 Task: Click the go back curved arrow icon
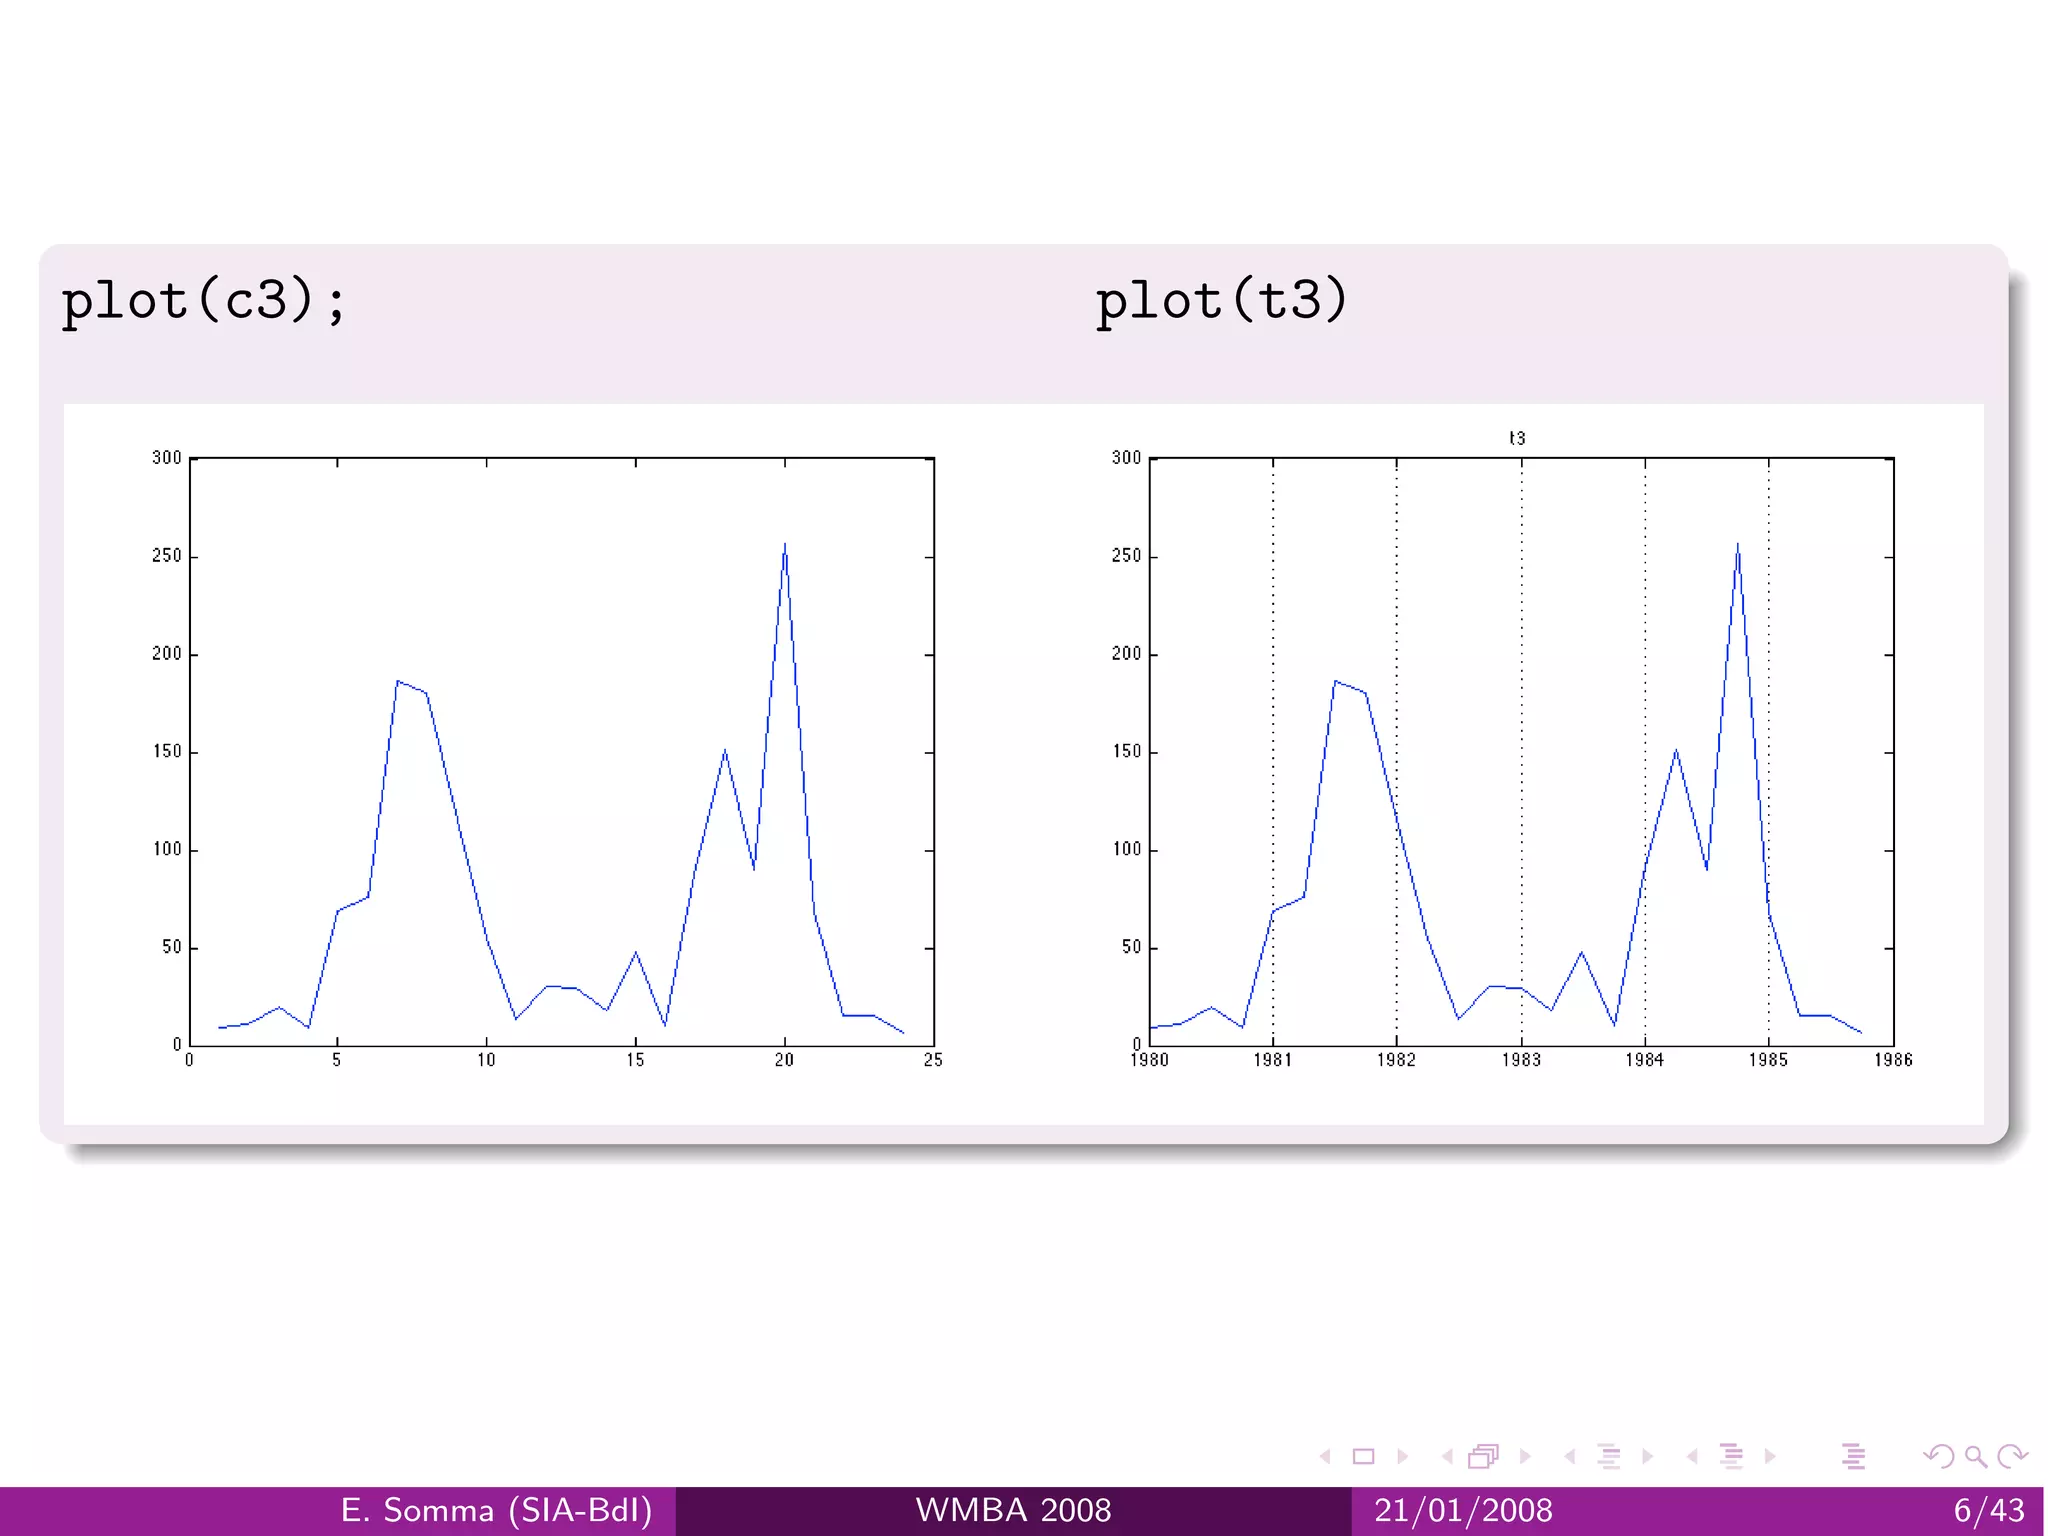[x=1938, y=1457]
